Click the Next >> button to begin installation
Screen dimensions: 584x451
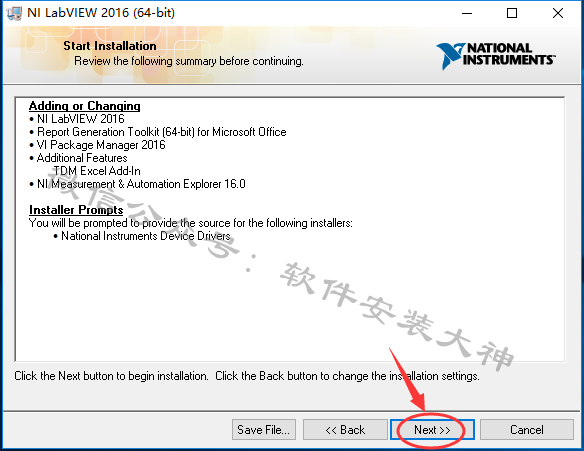pyautogui.click(x=432, y=430)
